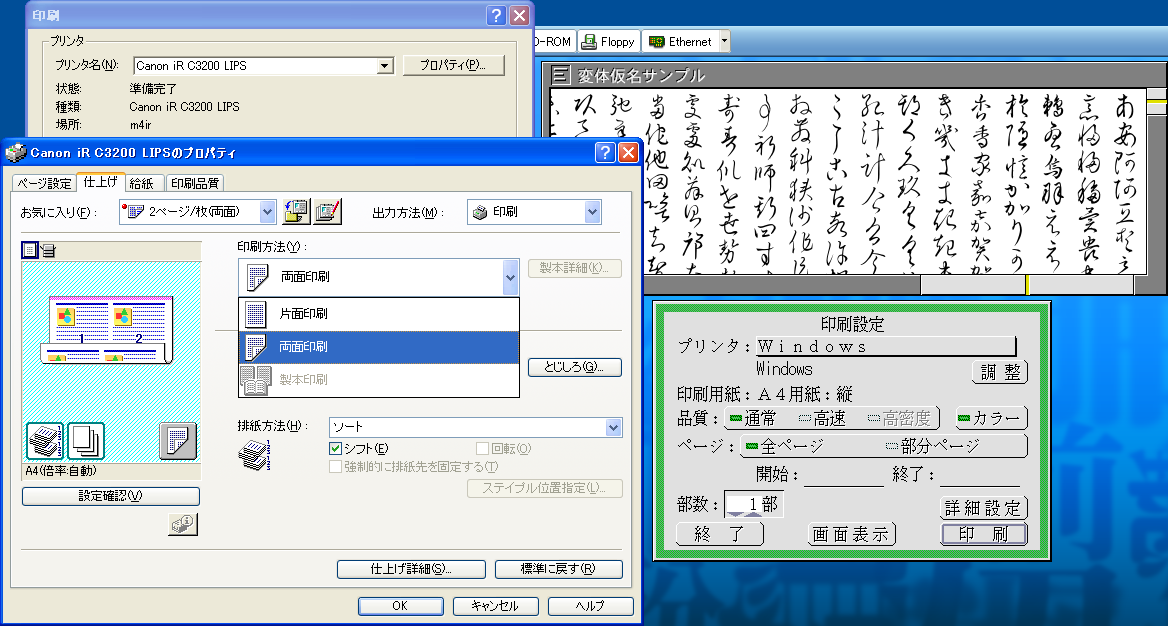
Task: Expand the 排紙方法 sort dropdown
Action: click(x=613, y=428)
